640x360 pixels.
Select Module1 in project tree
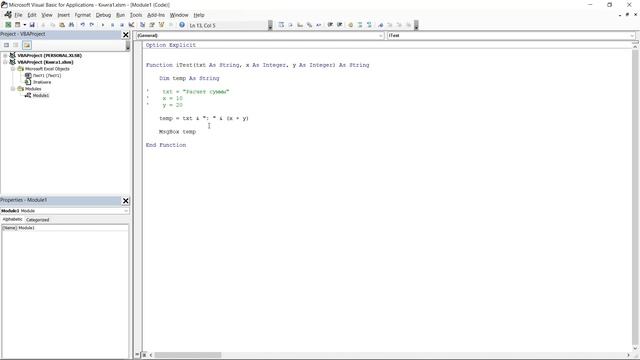[x=40, y=96]
